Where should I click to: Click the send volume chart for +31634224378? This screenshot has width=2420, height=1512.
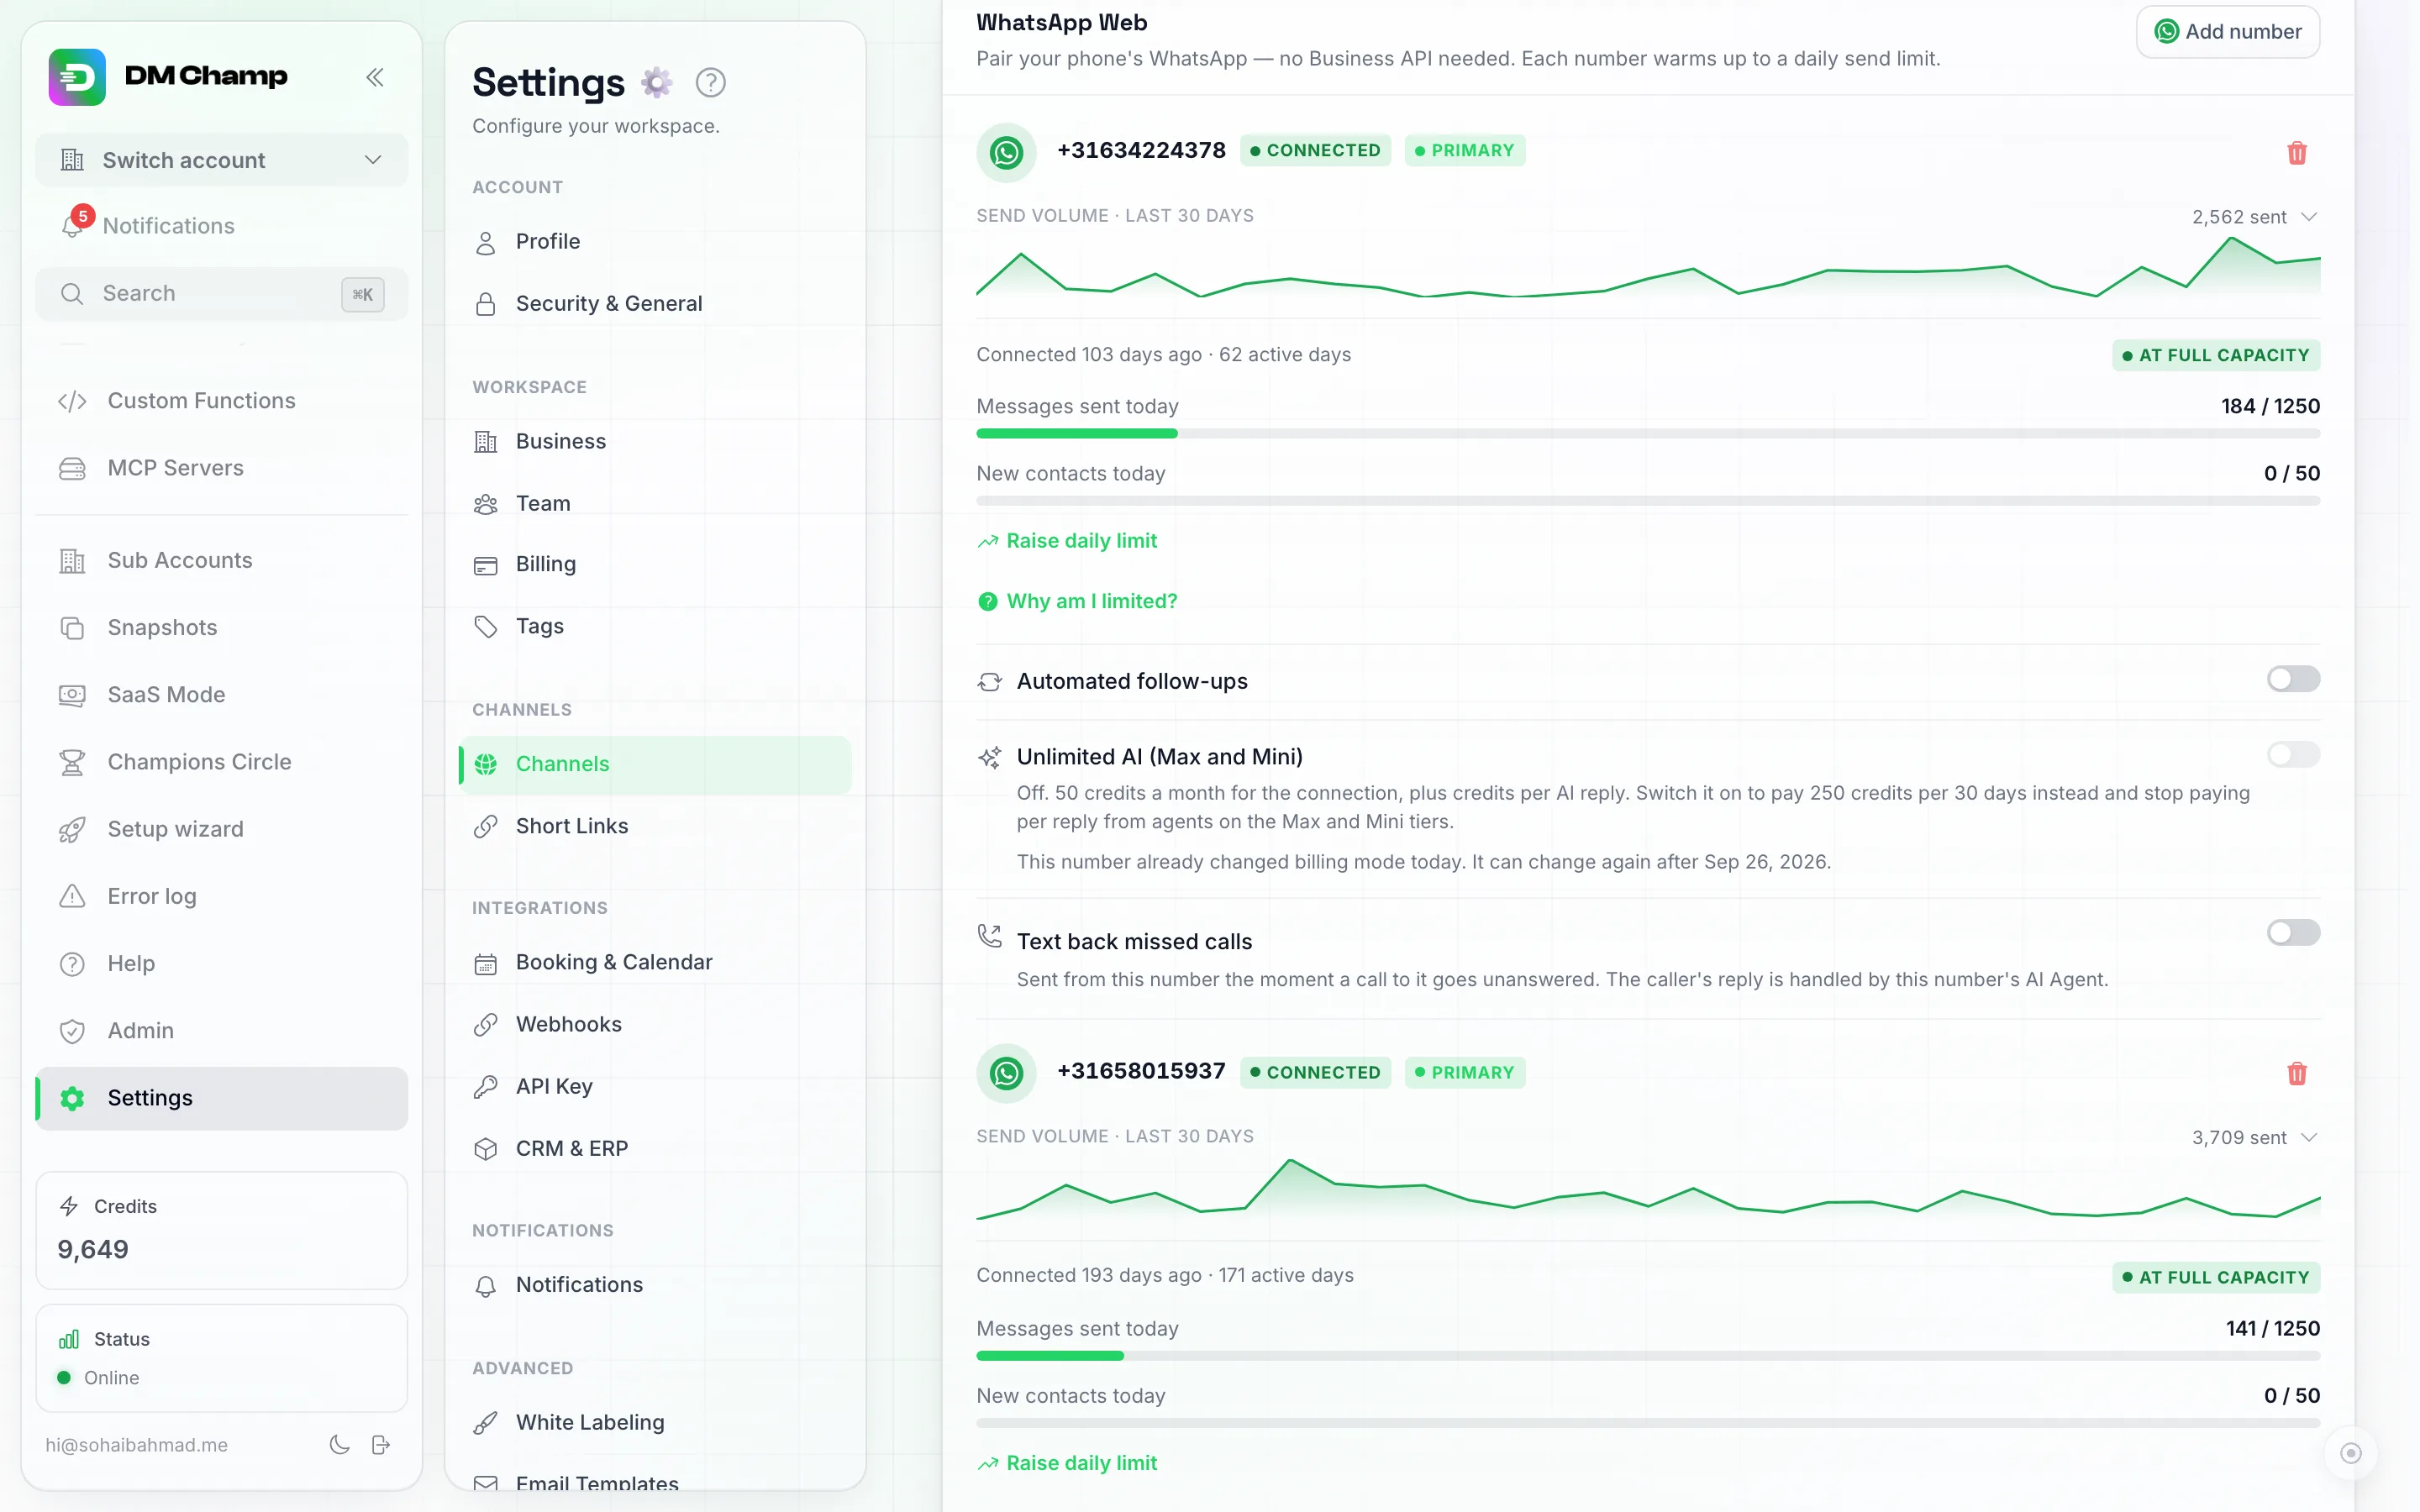click(x=1648, y=268)
